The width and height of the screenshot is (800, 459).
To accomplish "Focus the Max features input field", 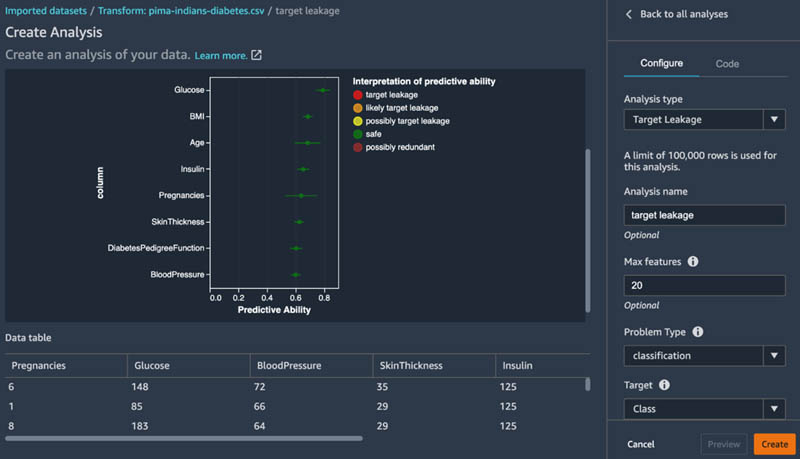I will click(704, 286).
